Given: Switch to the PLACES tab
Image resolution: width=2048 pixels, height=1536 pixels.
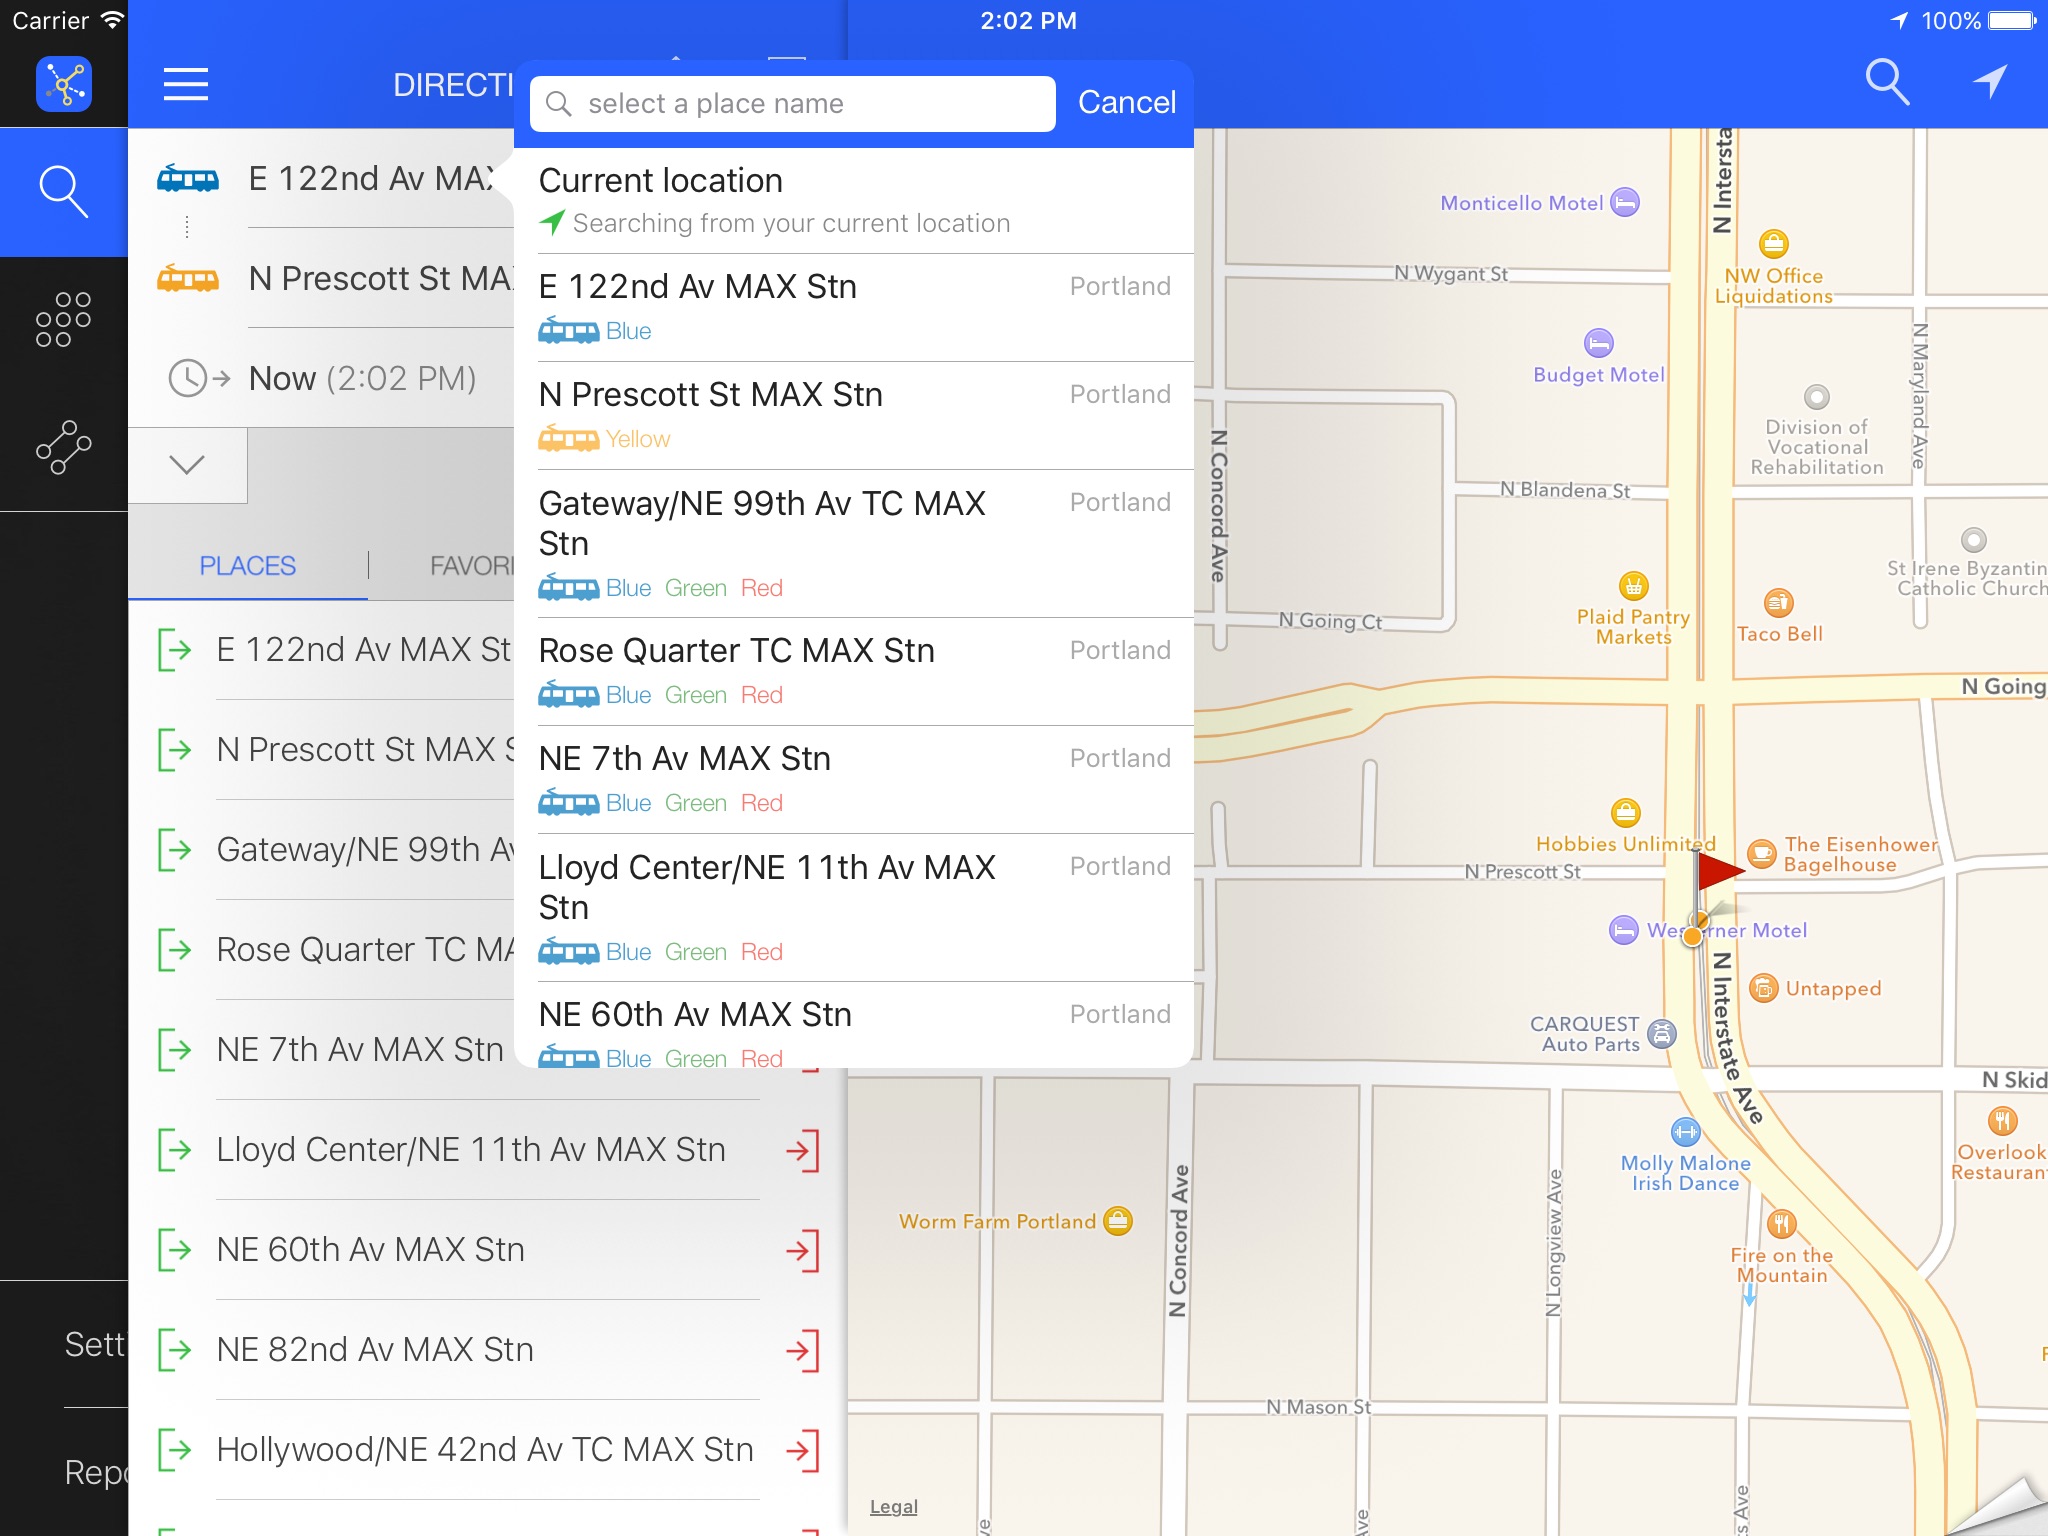Looking at the screenshot, I should [247, 566].
